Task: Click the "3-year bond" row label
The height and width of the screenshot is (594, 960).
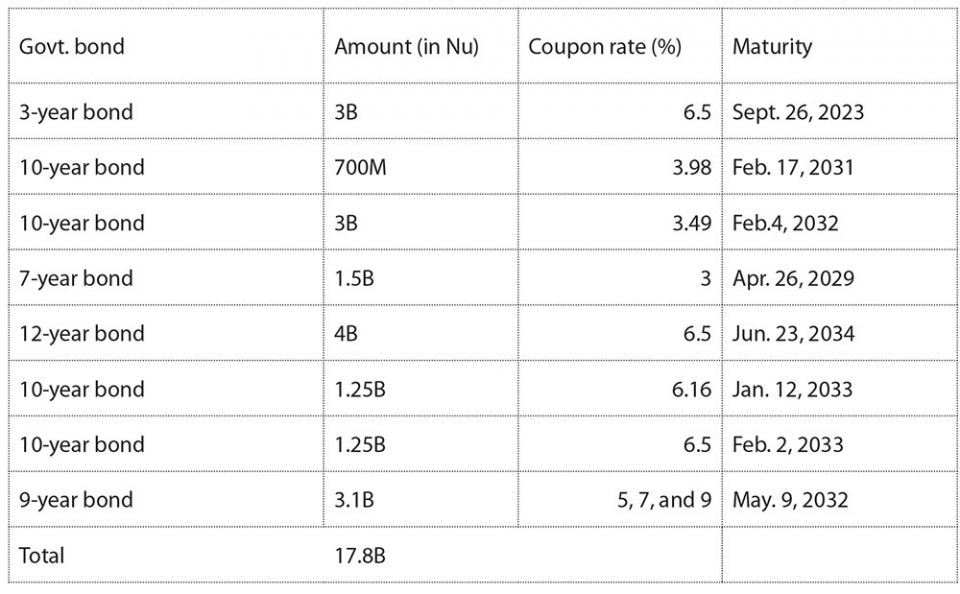Action: 76,112
